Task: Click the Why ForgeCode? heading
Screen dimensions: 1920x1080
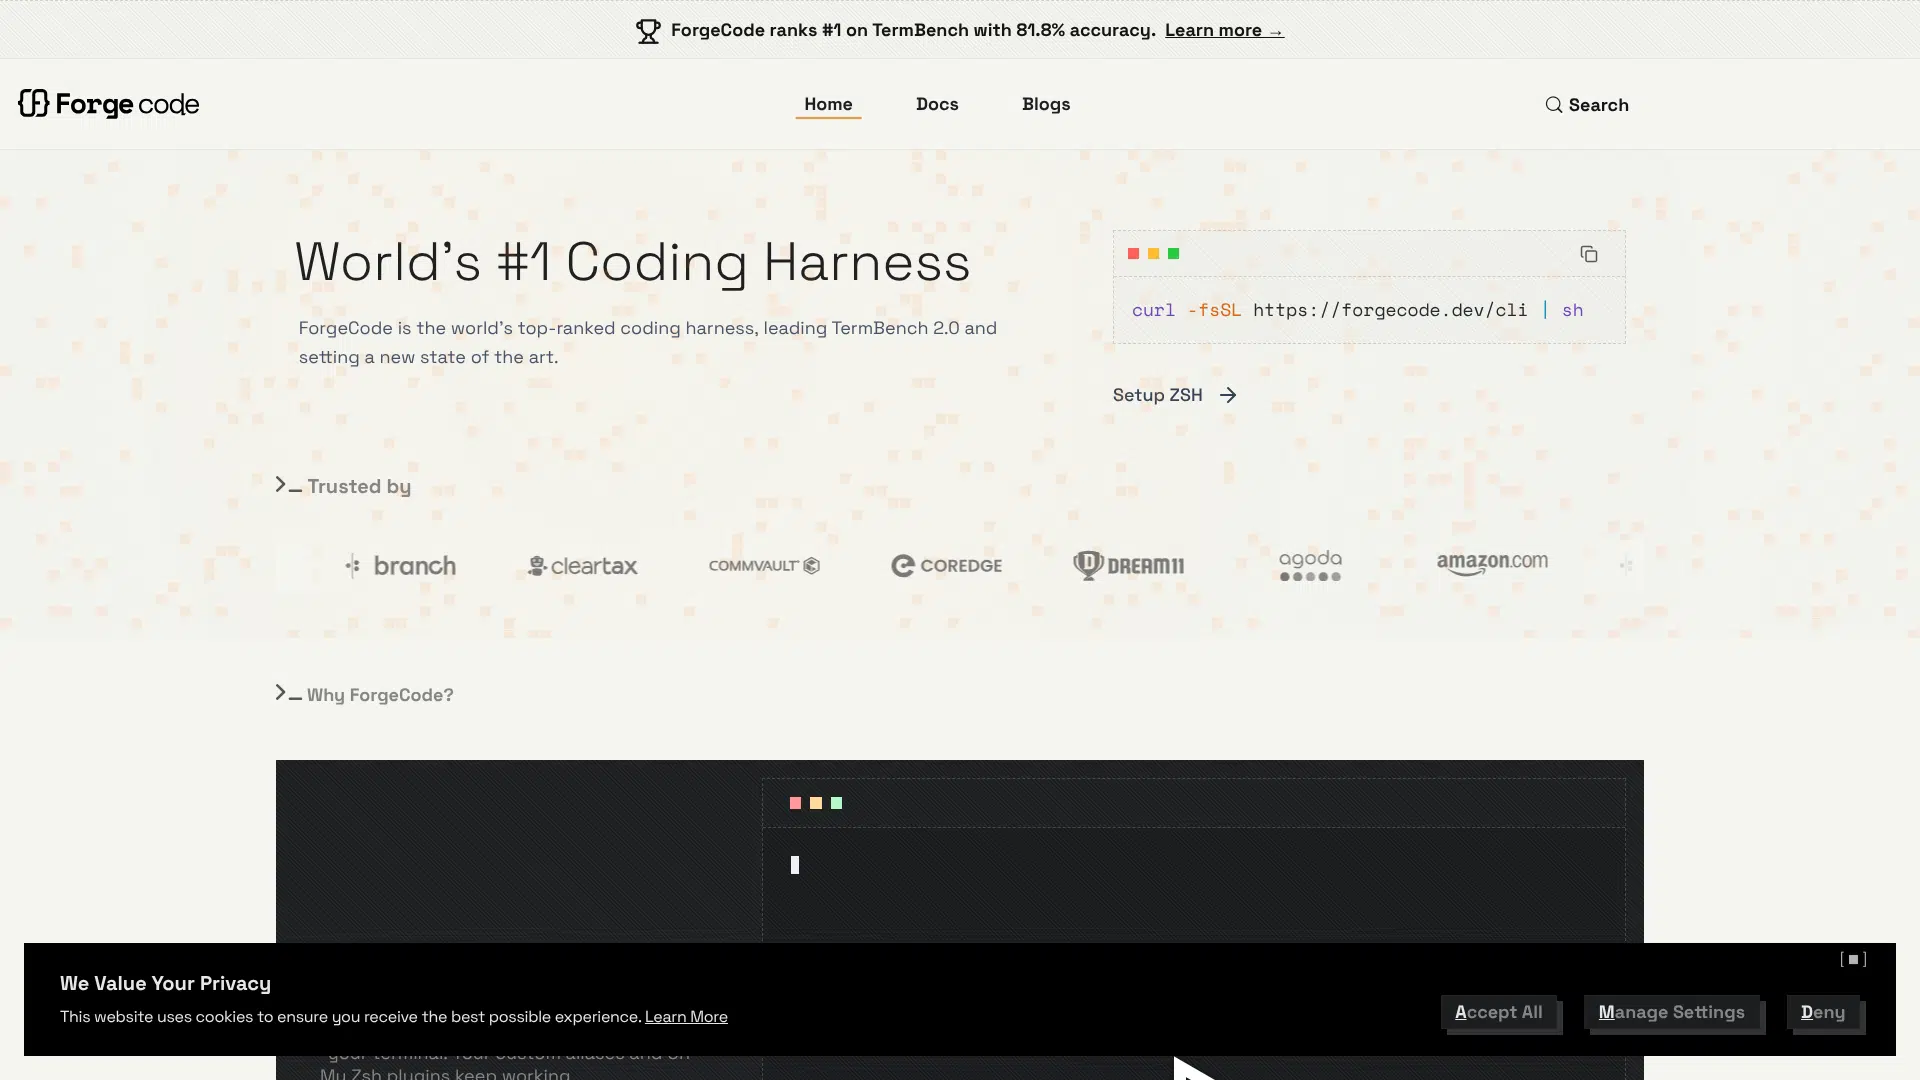Action: click(x=380, y=695)
